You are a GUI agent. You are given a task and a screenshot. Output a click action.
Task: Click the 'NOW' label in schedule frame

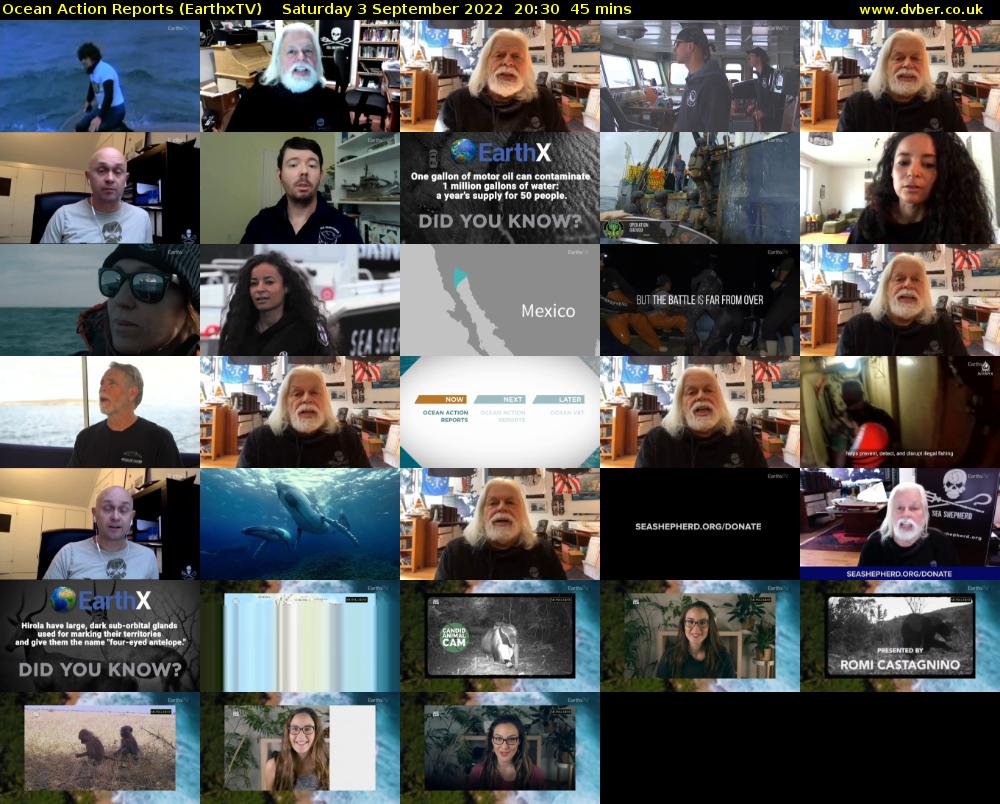(454, 400)
